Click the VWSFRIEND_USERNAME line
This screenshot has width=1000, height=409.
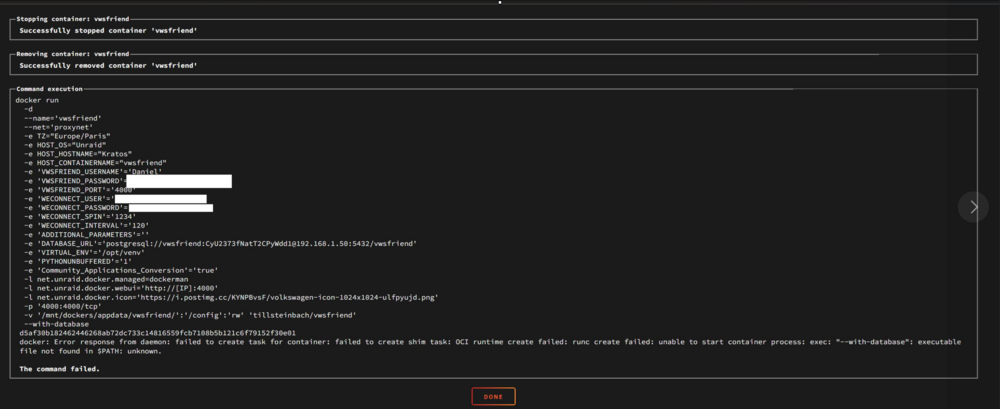pyautogui.click(x=93, y=172)
